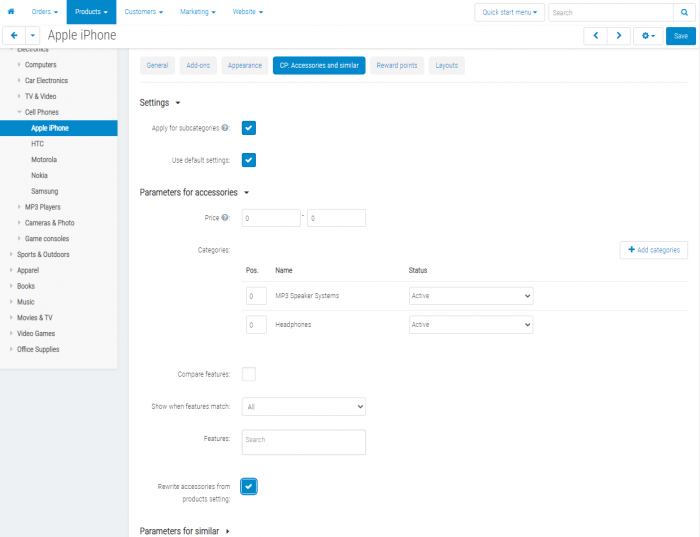Open Cameras & Photo category
This screenshot has width=700, height=537.
click(50, 223)
